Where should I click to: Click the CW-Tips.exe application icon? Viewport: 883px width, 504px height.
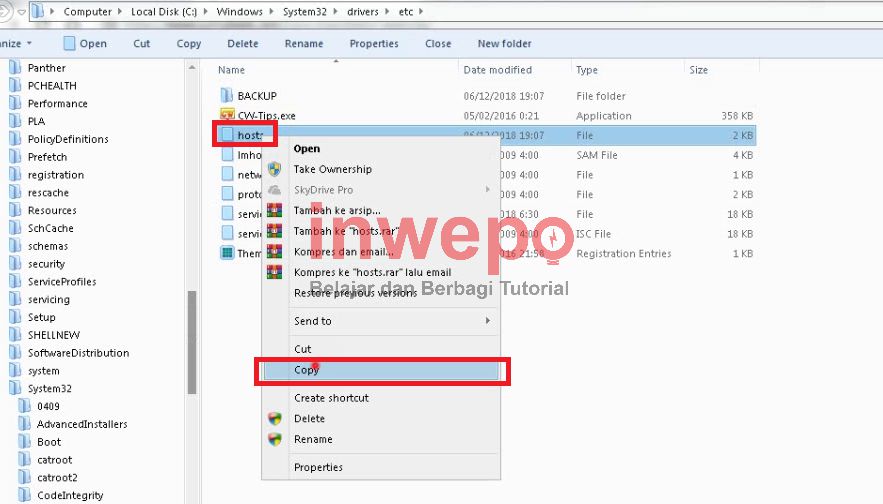click(227, 114)
